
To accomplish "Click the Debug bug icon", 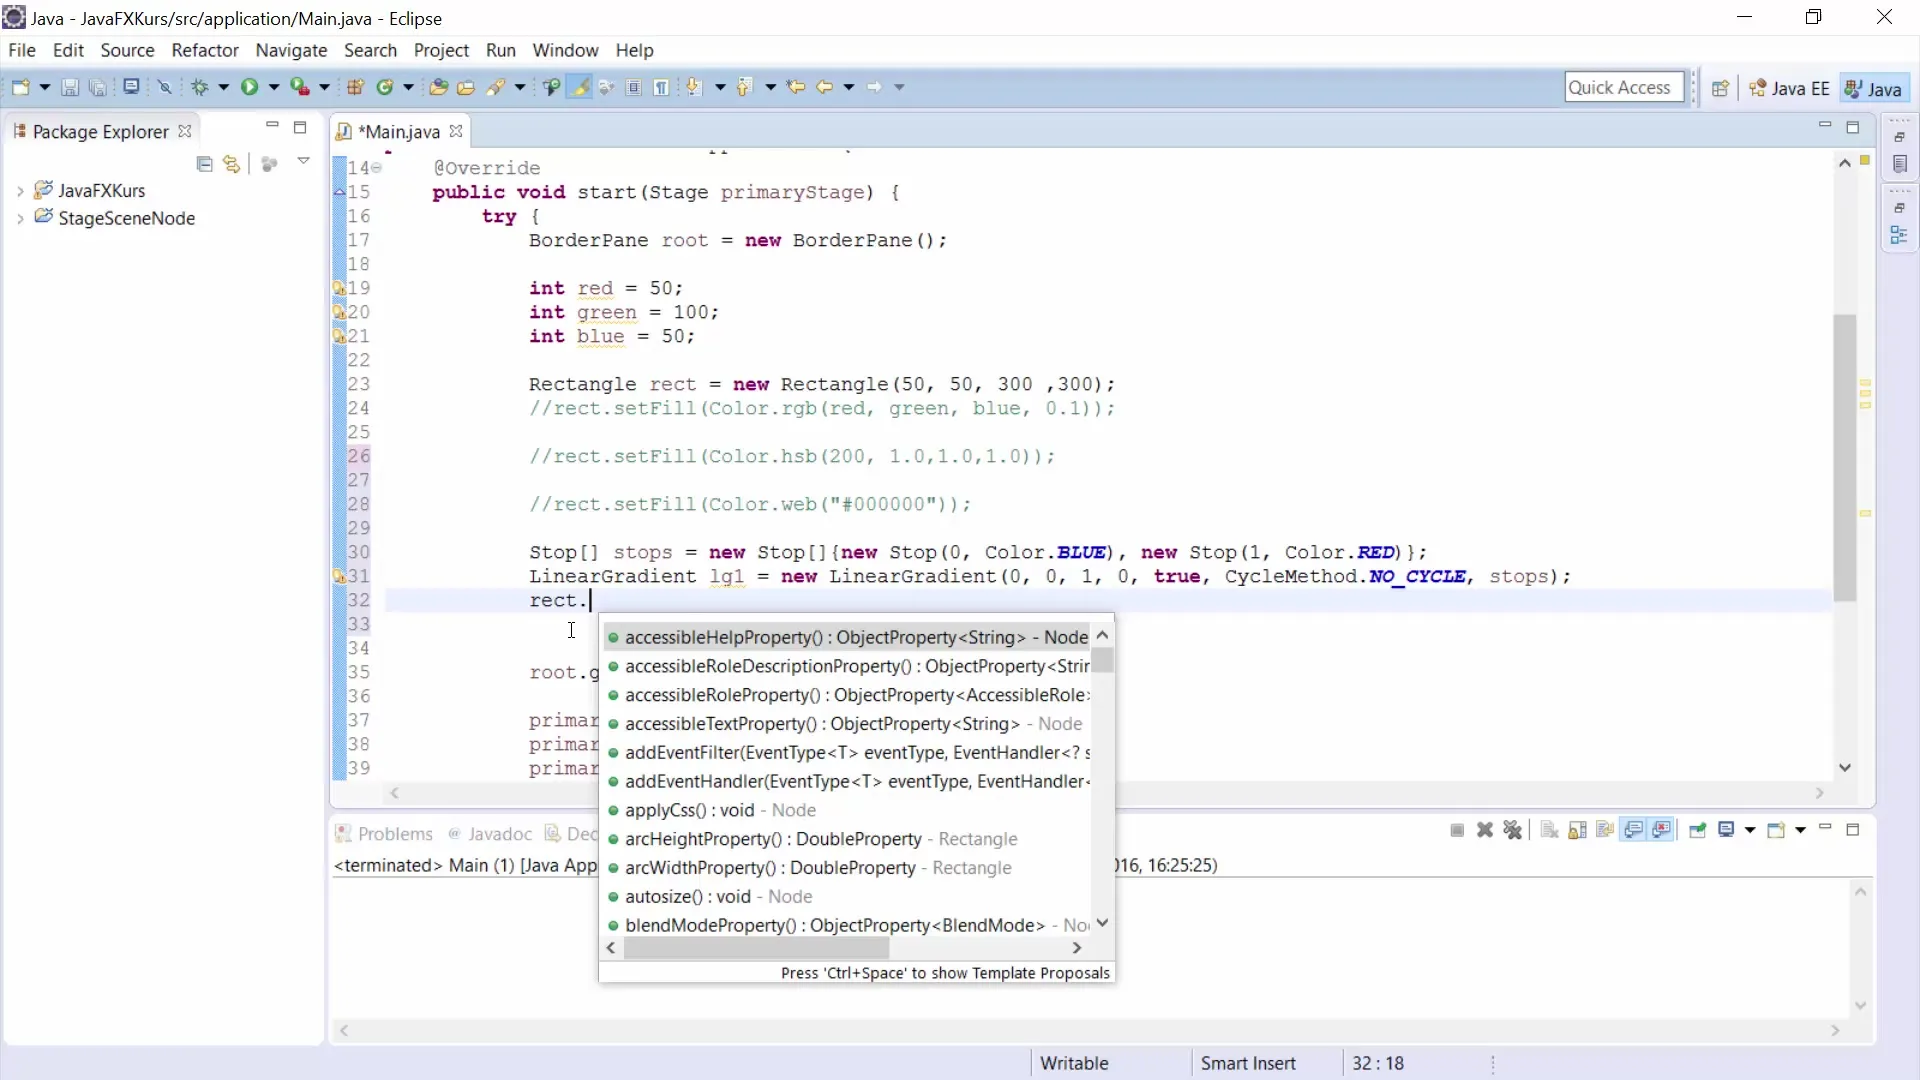I will (x=200, y=87).
